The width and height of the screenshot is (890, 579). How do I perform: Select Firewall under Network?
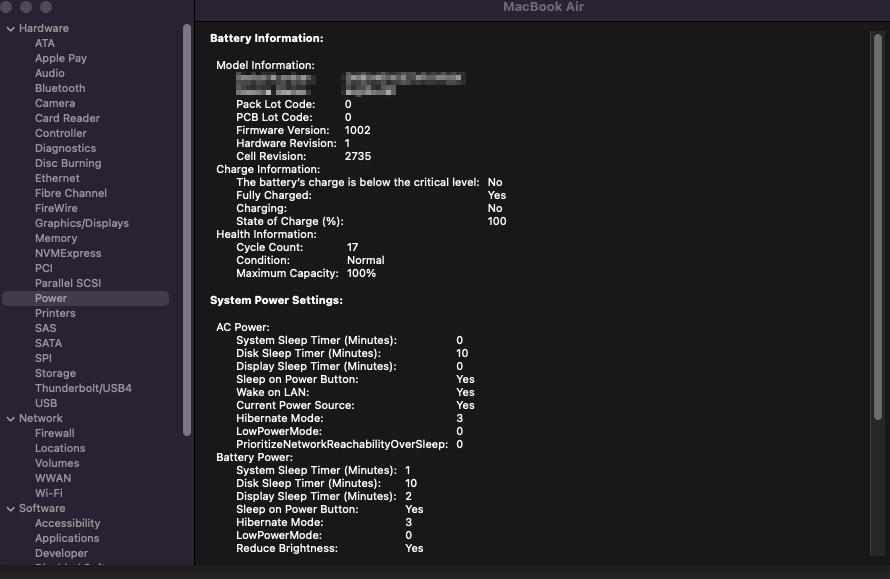(x=55, y=433)
